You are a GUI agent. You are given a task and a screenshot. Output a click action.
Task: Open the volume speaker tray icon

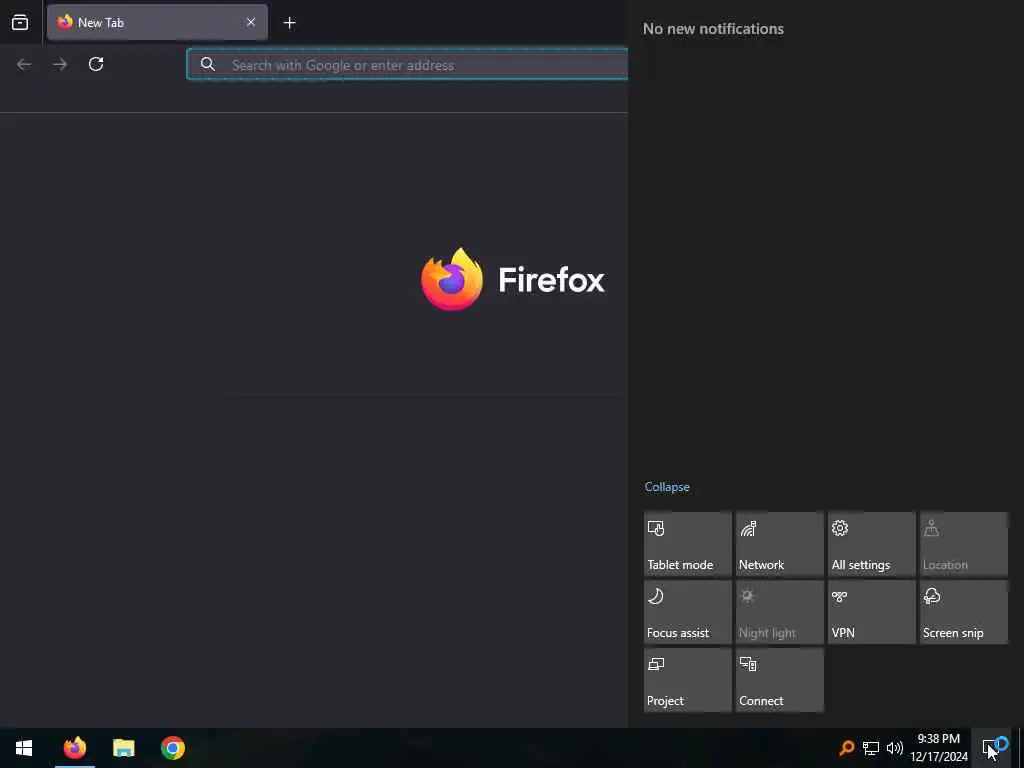click(895, 748)
